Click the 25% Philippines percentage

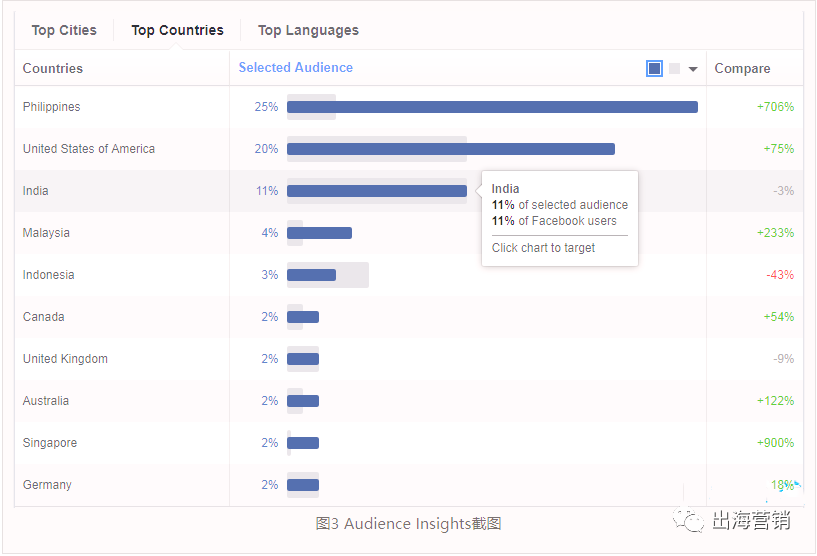[x=266, y=107]
